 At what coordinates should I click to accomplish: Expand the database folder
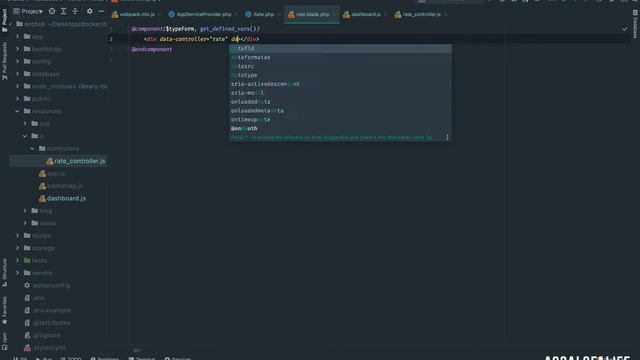click(18, 74)
